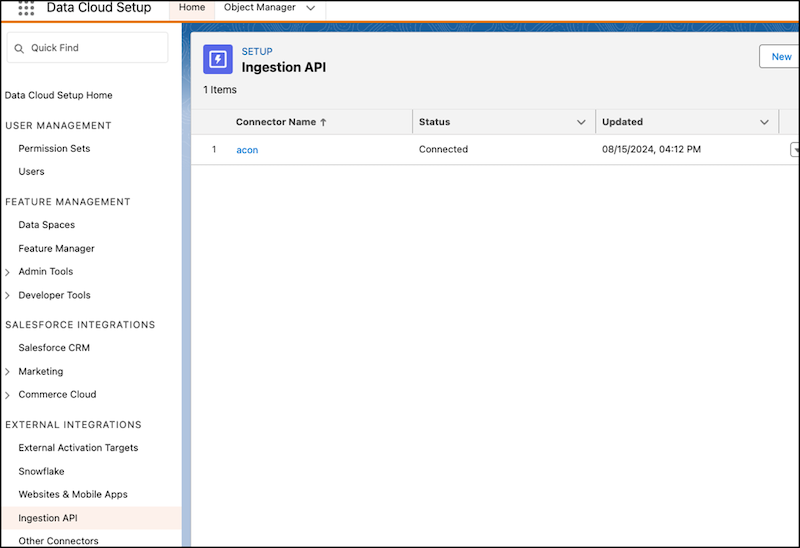
Task: Focus the Quick Find search field
Action: tap(88, 48)
